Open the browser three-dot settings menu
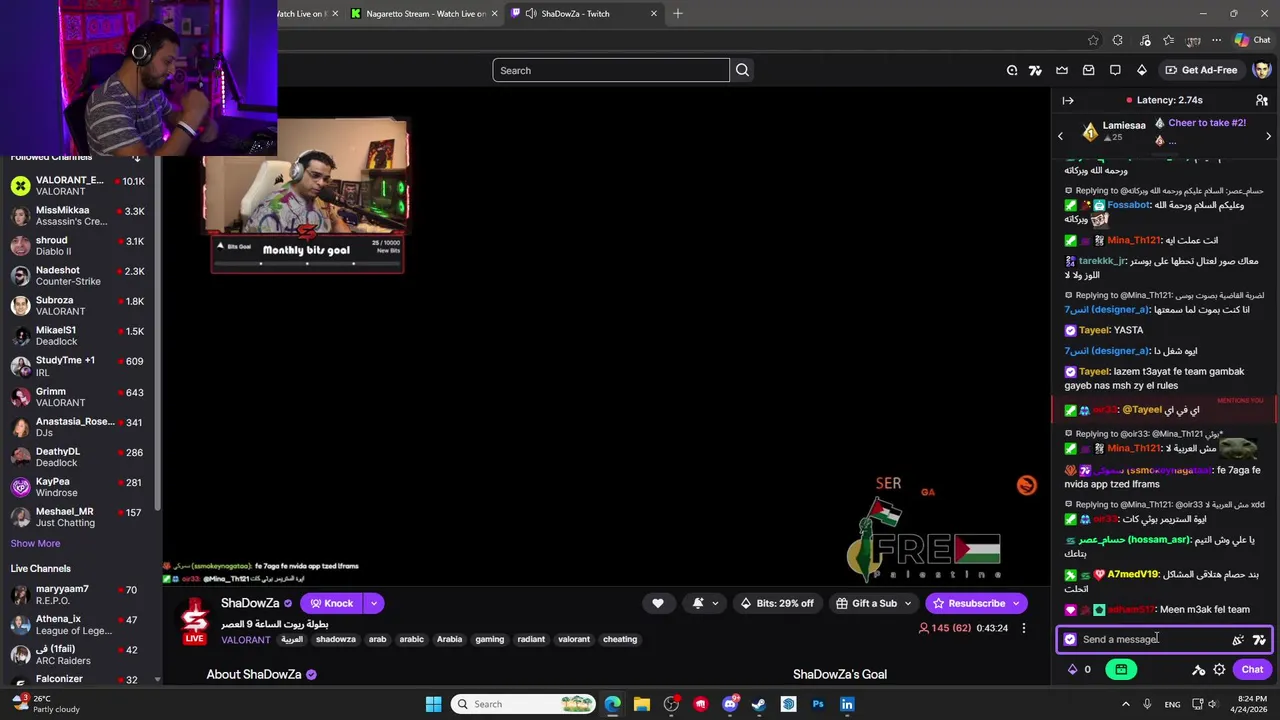Screen dimensions: 1280x720 [1216, 40]
